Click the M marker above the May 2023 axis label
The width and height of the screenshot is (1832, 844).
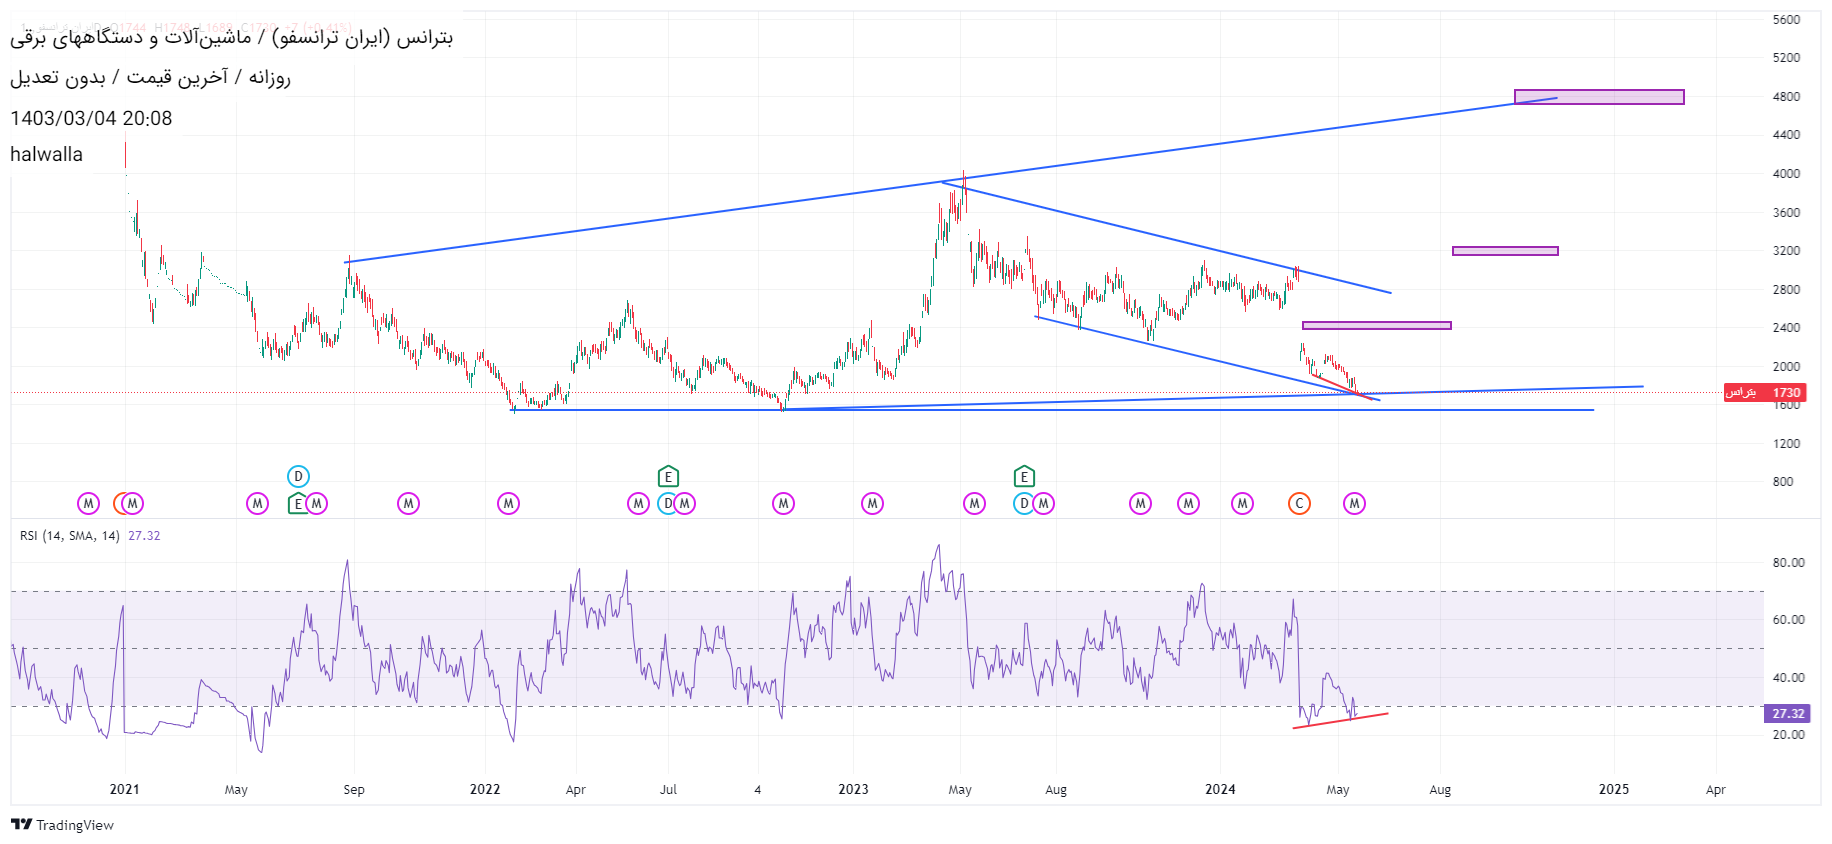(975, 503)
